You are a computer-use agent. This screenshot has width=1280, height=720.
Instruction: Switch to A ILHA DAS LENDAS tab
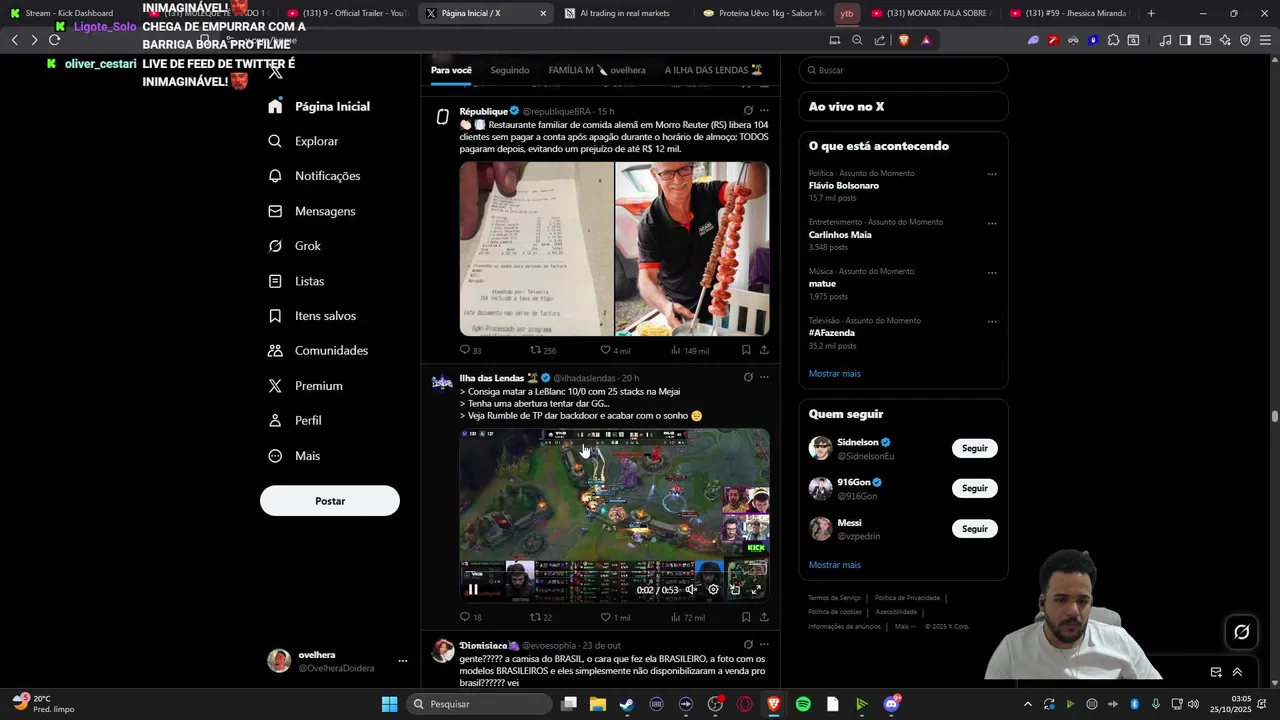(713, 70)
